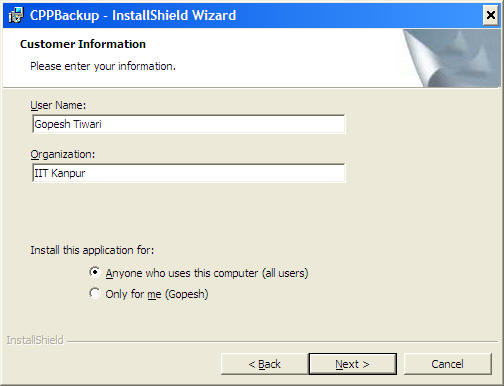The width and height of the screenshot is (504, 386).
Task: Click into the Organization input field
Action: tap(189, 173)
